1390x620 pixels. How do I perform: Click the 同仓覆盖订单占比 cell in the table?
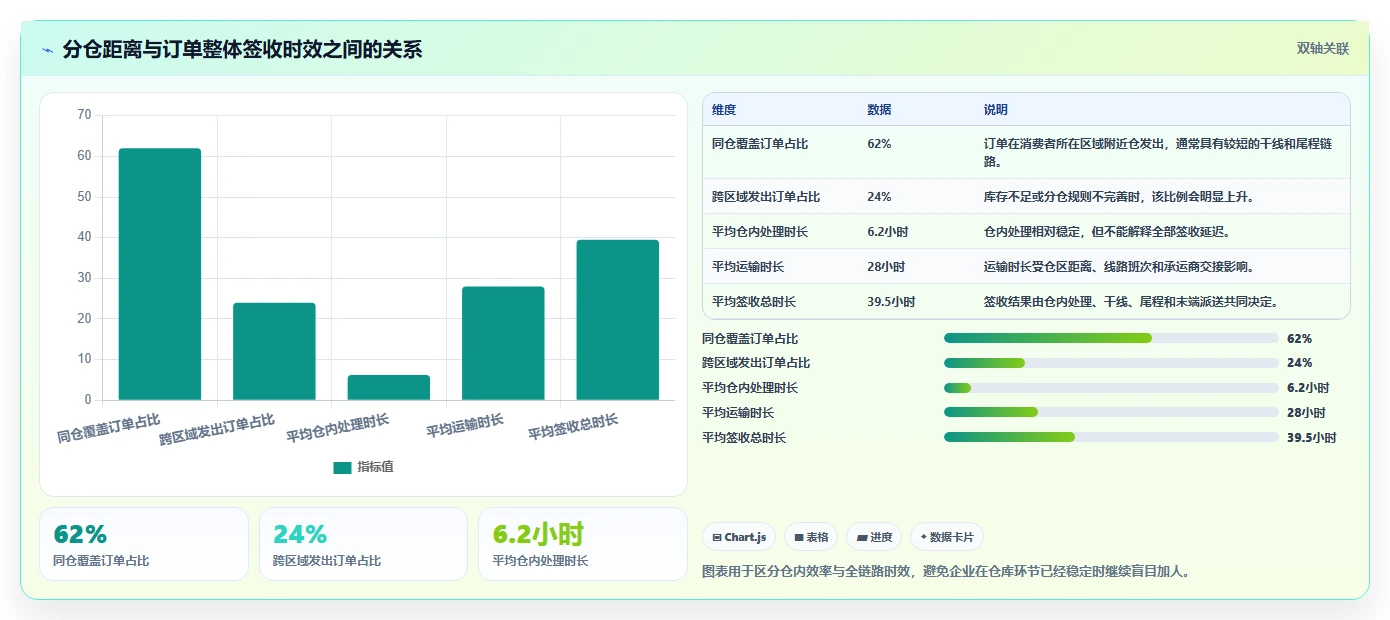(760, 144)
